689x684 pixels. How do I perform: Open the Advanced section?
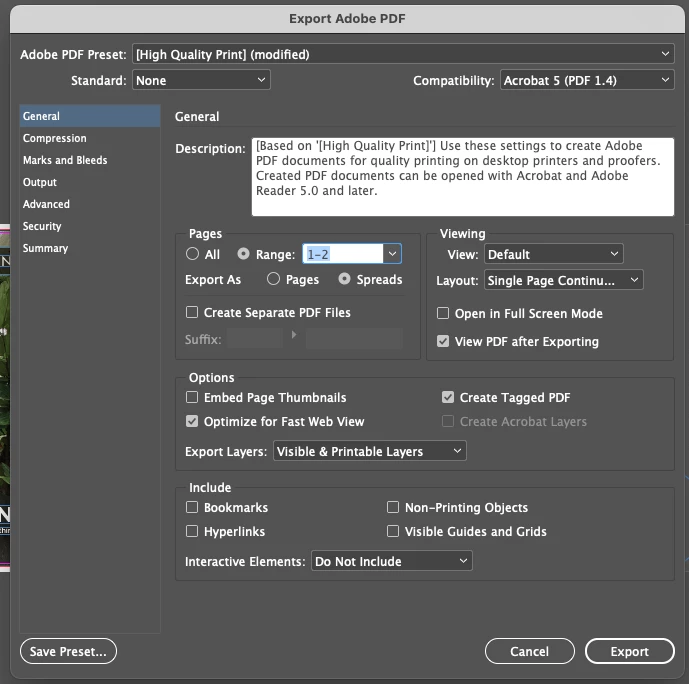tap(90, 204)
